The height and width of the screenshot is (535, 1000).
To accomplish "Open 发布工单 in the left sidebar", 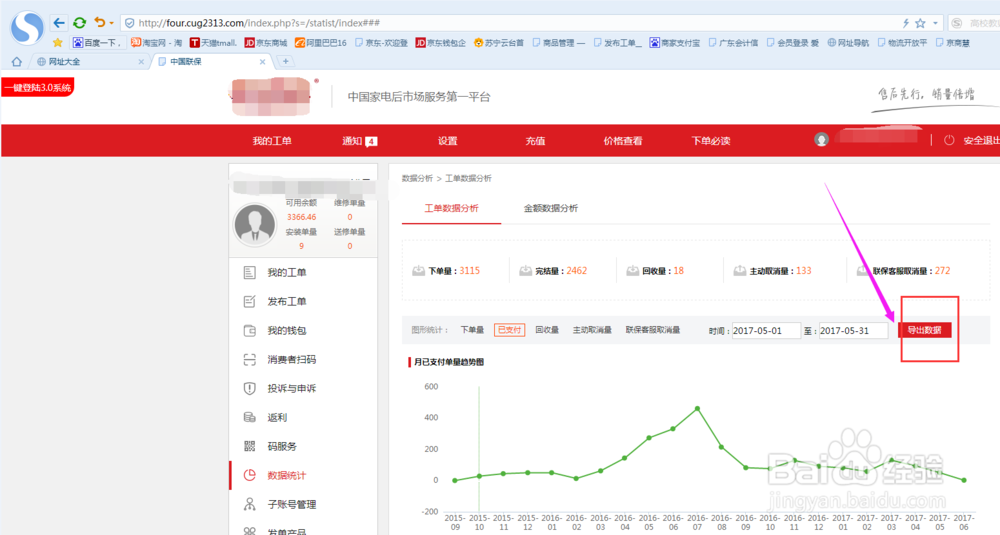I will [286, 302].
